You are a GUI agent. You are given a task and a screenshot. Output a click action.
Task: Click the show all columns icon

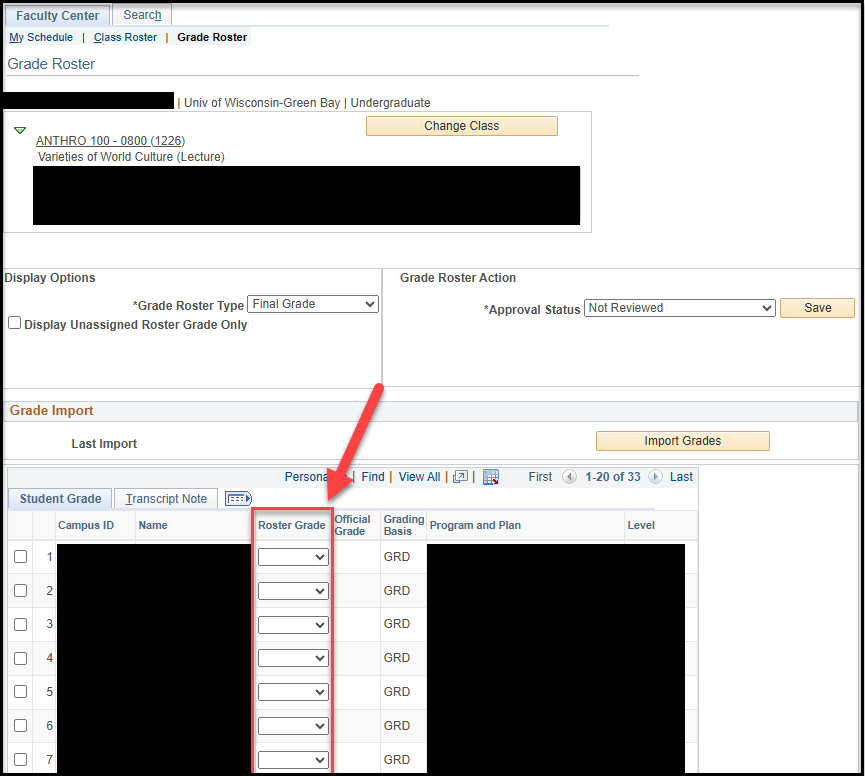click(238, 498)
